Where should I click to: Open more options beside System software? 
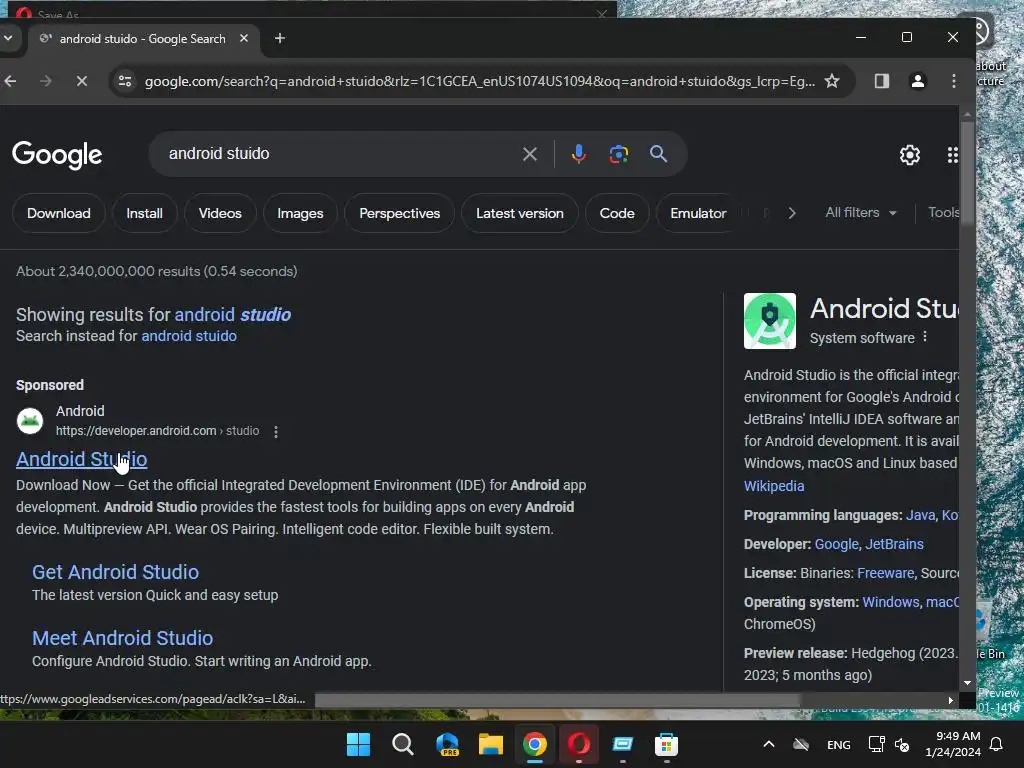(x=925, y=337)
